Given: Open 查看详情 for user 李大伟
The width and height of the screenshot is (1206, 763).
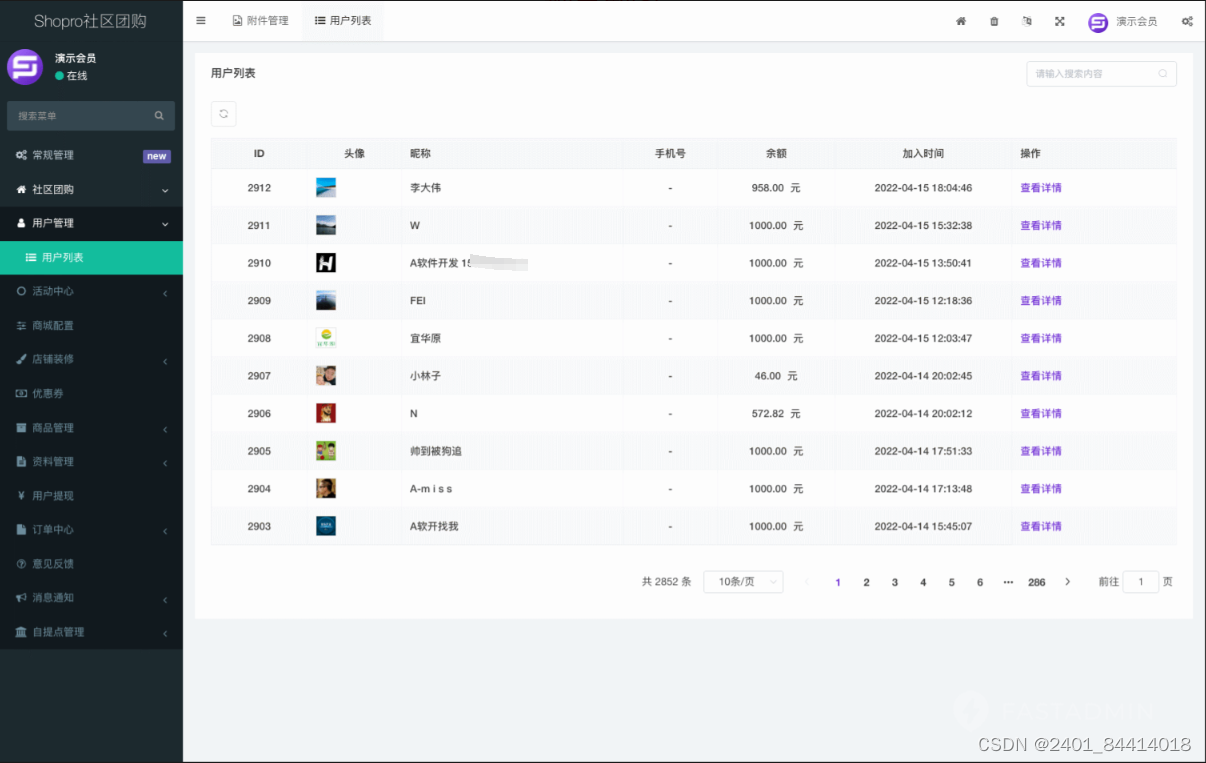Looking at the screenshot, I should [x=1040, y=187].
